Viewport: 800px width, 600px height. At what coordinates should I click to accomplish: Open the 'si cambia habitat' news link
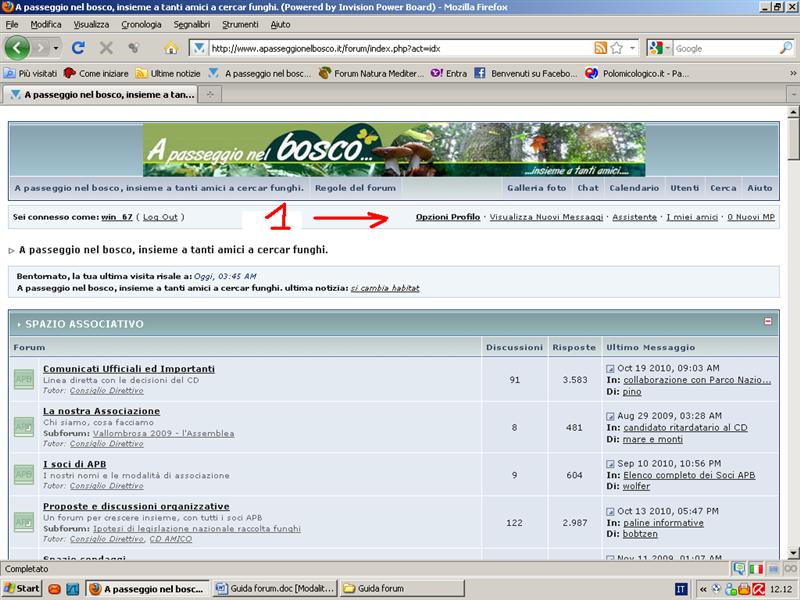tap(385, 288)
